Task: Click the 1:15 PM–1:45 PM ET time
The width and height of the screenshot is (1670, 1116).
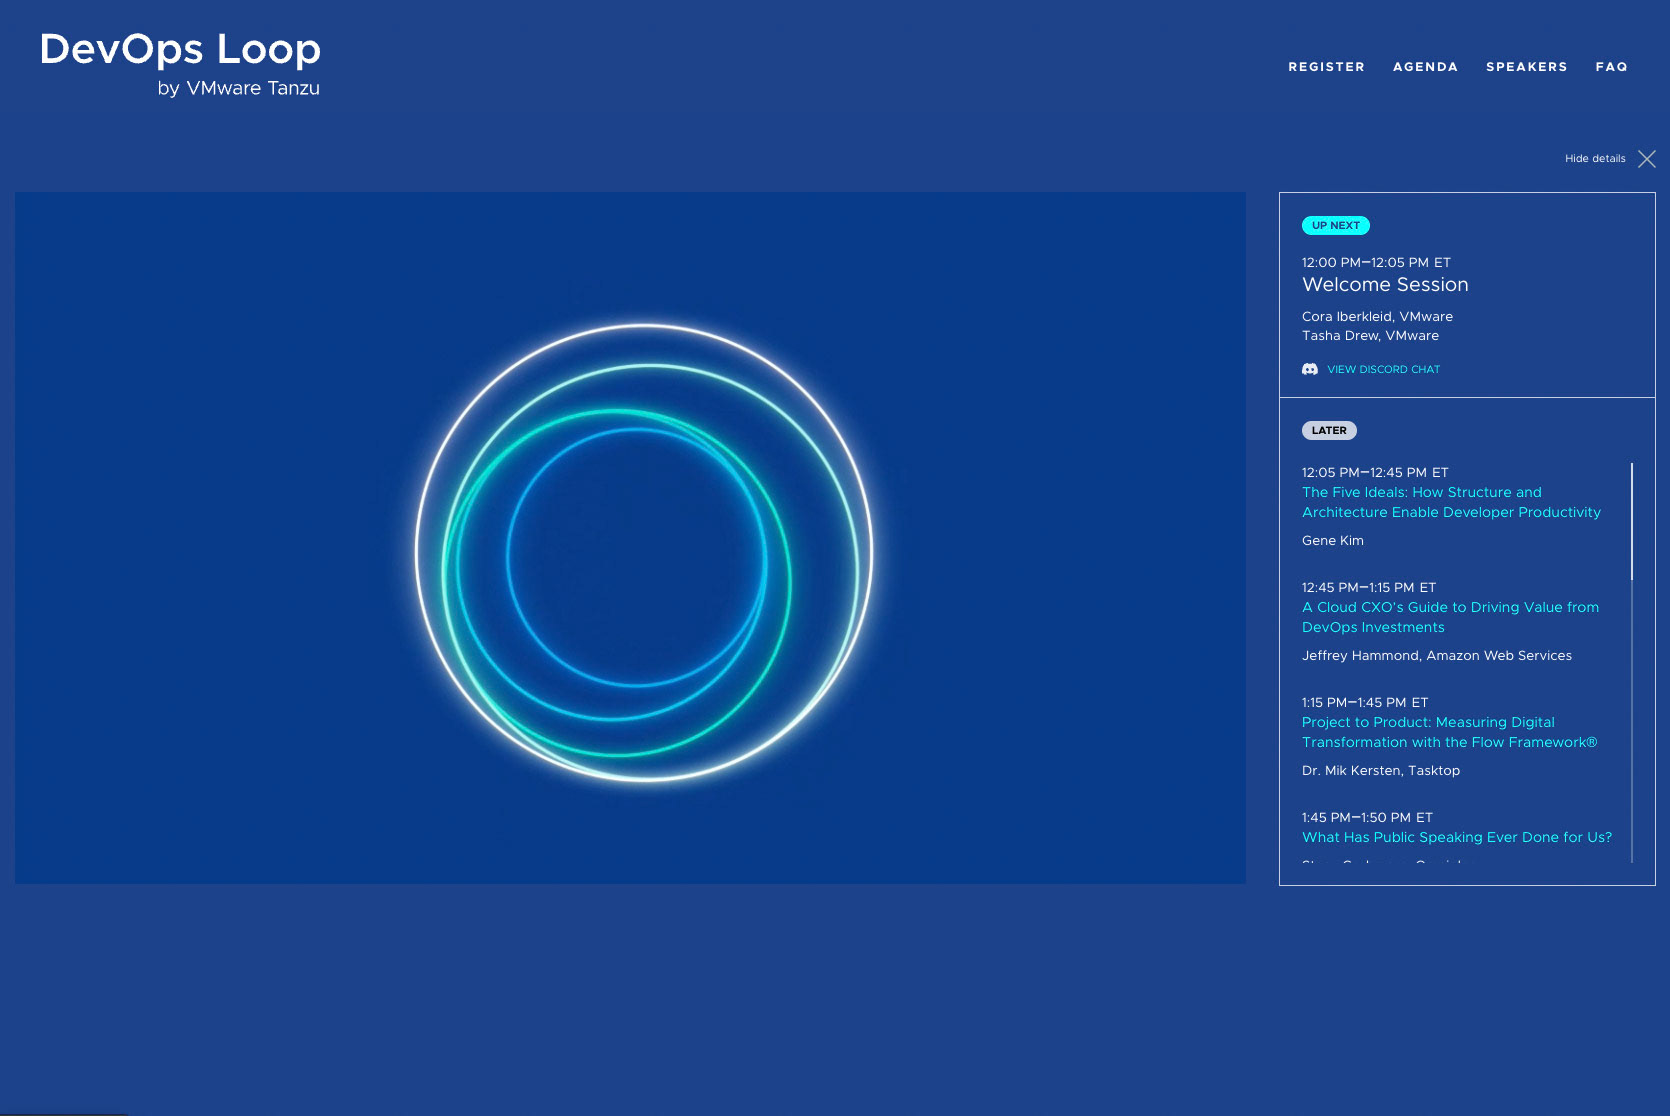Action: coord(1365,703)
